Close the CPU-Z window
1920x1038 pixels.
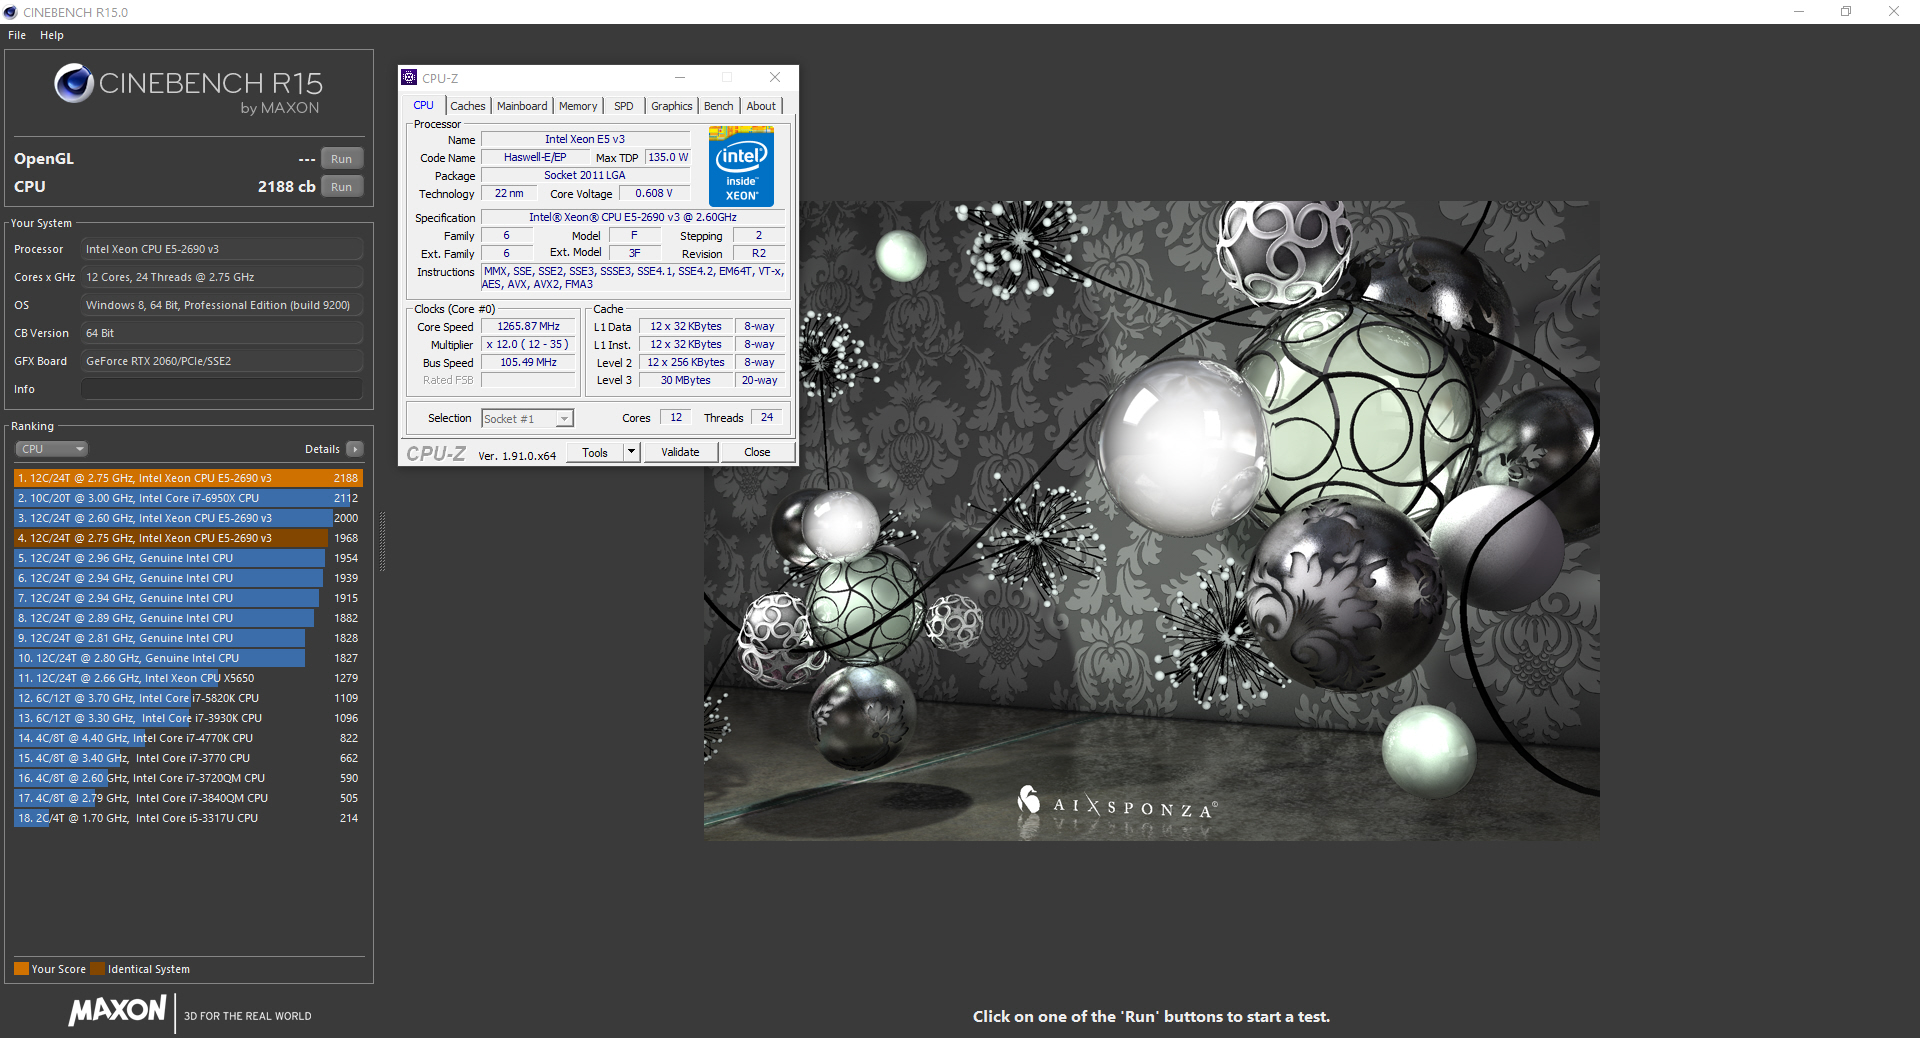coord(775,77)
